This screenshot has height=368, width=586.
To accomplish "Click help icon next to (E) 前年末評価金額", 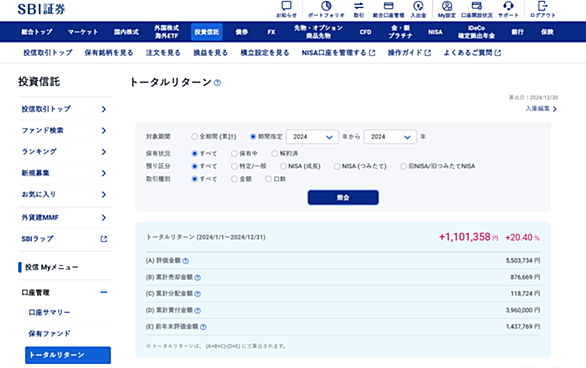I will click(203, 327).
